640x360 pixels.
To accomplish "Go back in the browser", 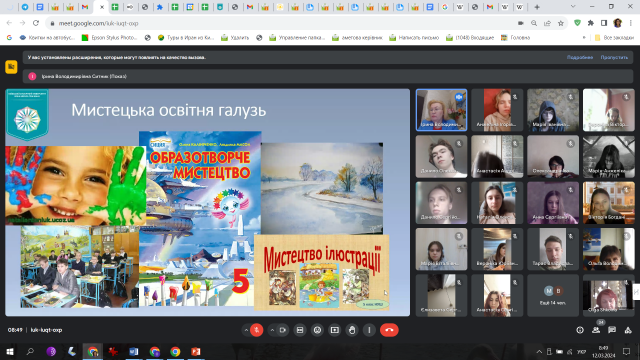I will pos(9,23).
